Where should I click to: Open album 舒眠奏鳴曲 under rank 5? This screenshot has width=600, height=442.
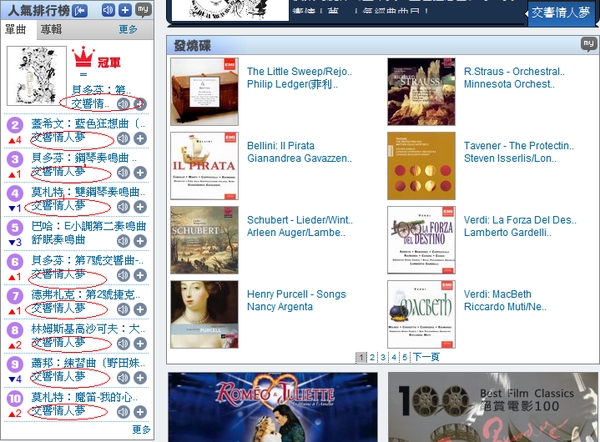tap(58, 240)
